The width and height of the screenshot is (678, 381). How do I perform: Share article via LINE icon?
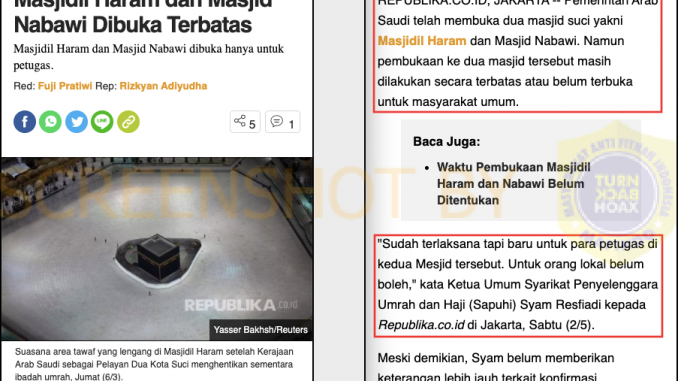coord(102,122)
